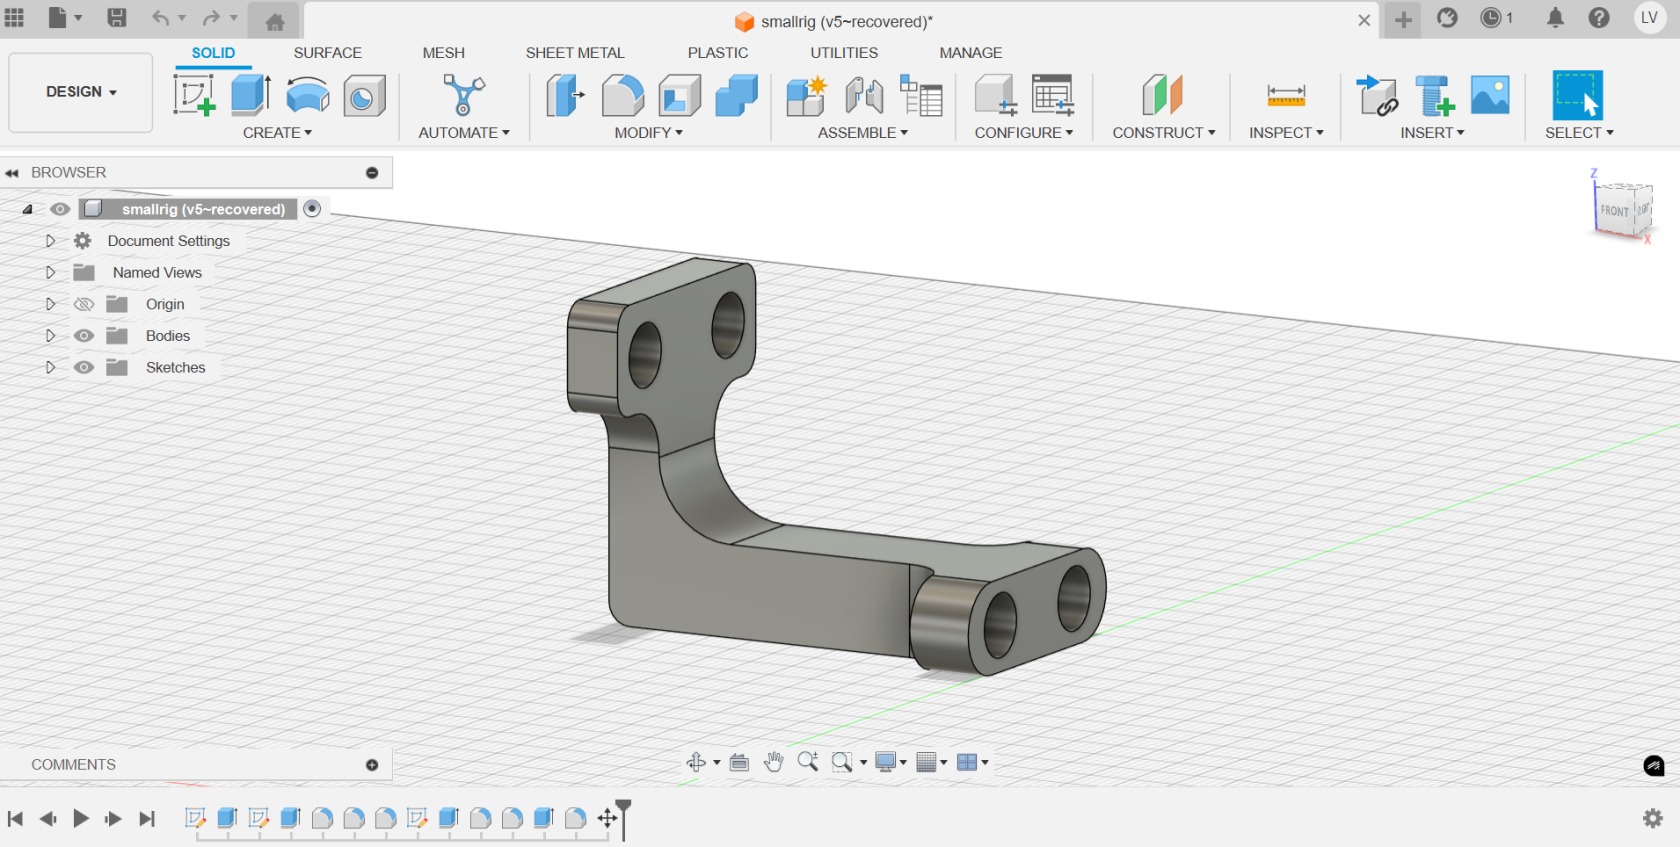Play the timeline history
The image size is (1680, 847).
(81, 819)
